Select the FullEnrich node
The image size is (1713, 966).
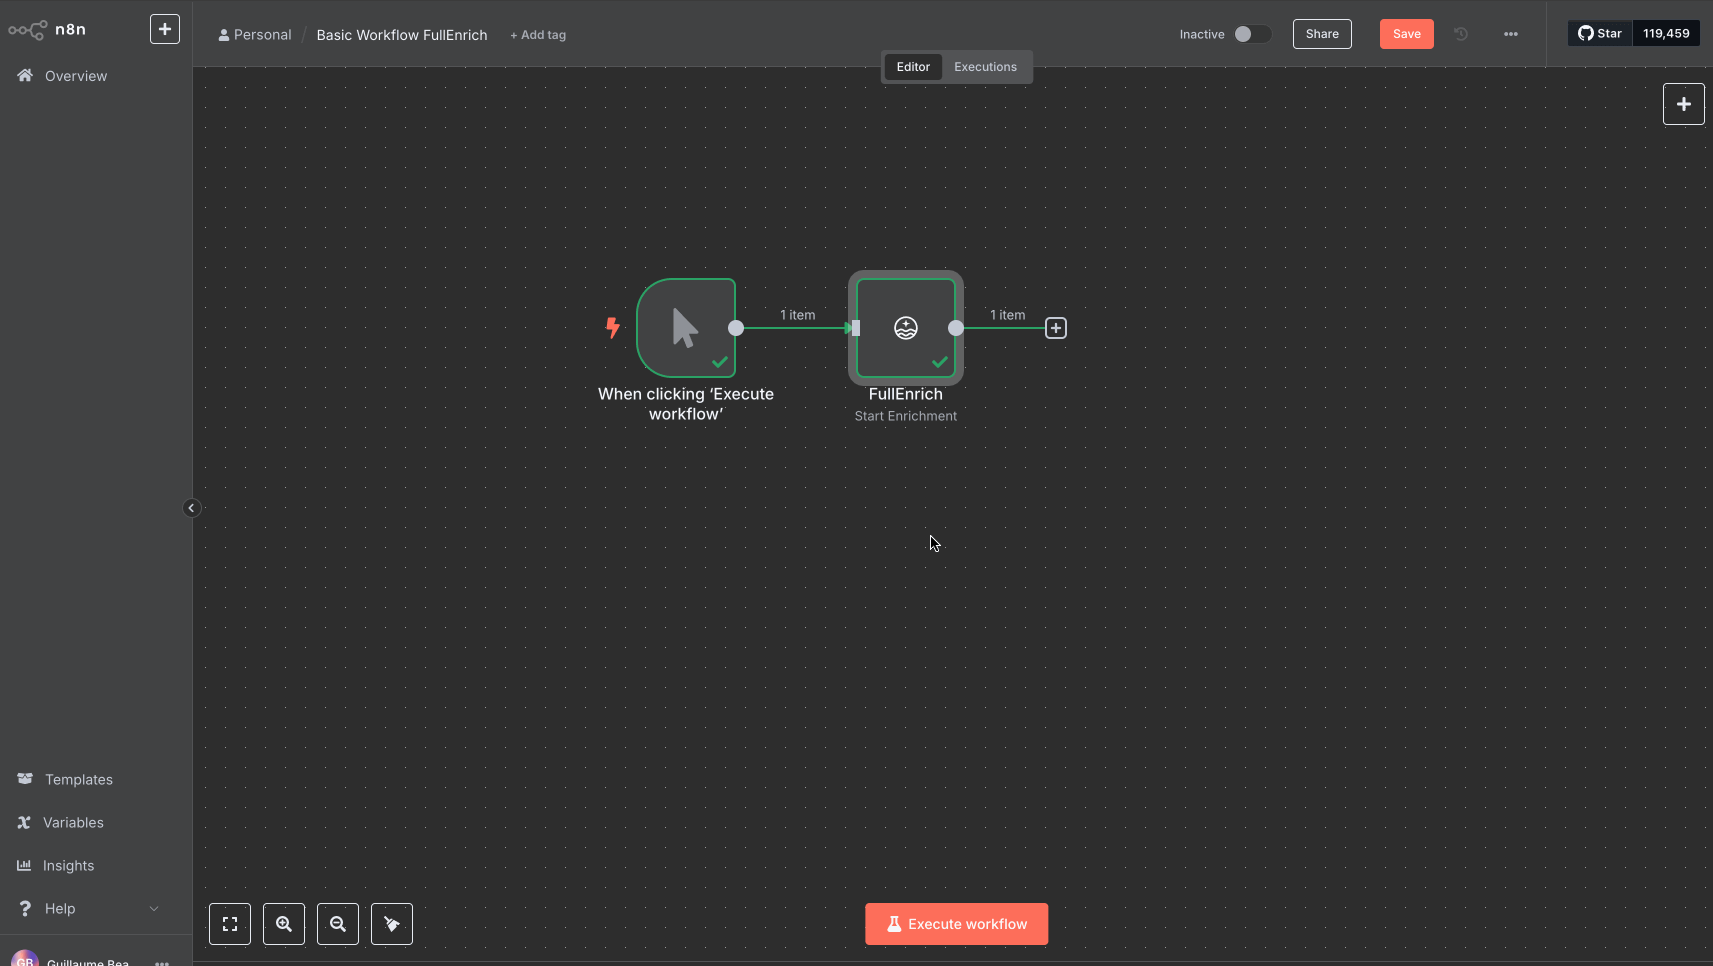(906, 328)
